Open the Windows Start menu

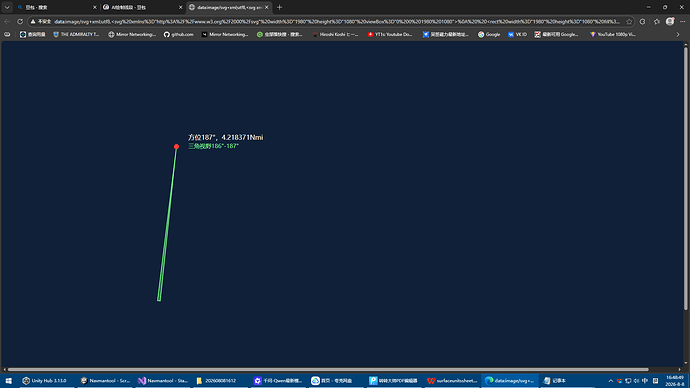tap(8, 381)
